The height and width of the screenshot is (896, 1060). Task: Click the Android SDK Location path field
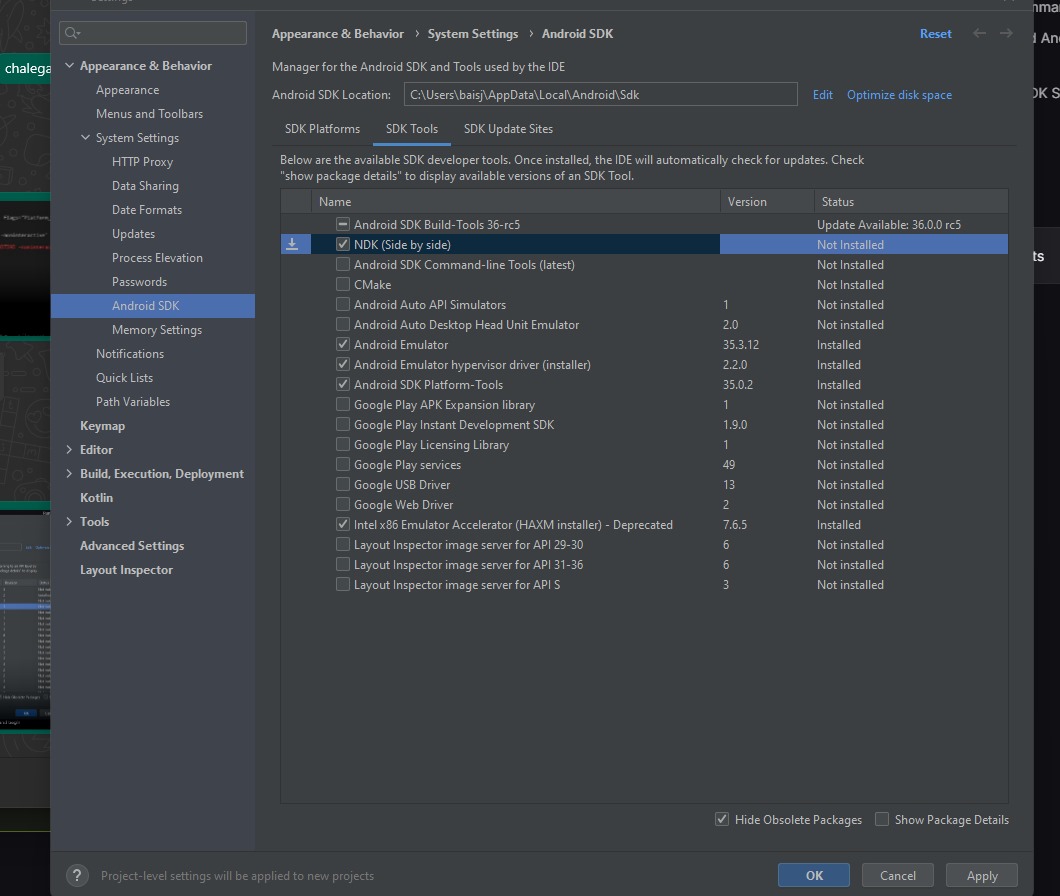click(600, 95)
